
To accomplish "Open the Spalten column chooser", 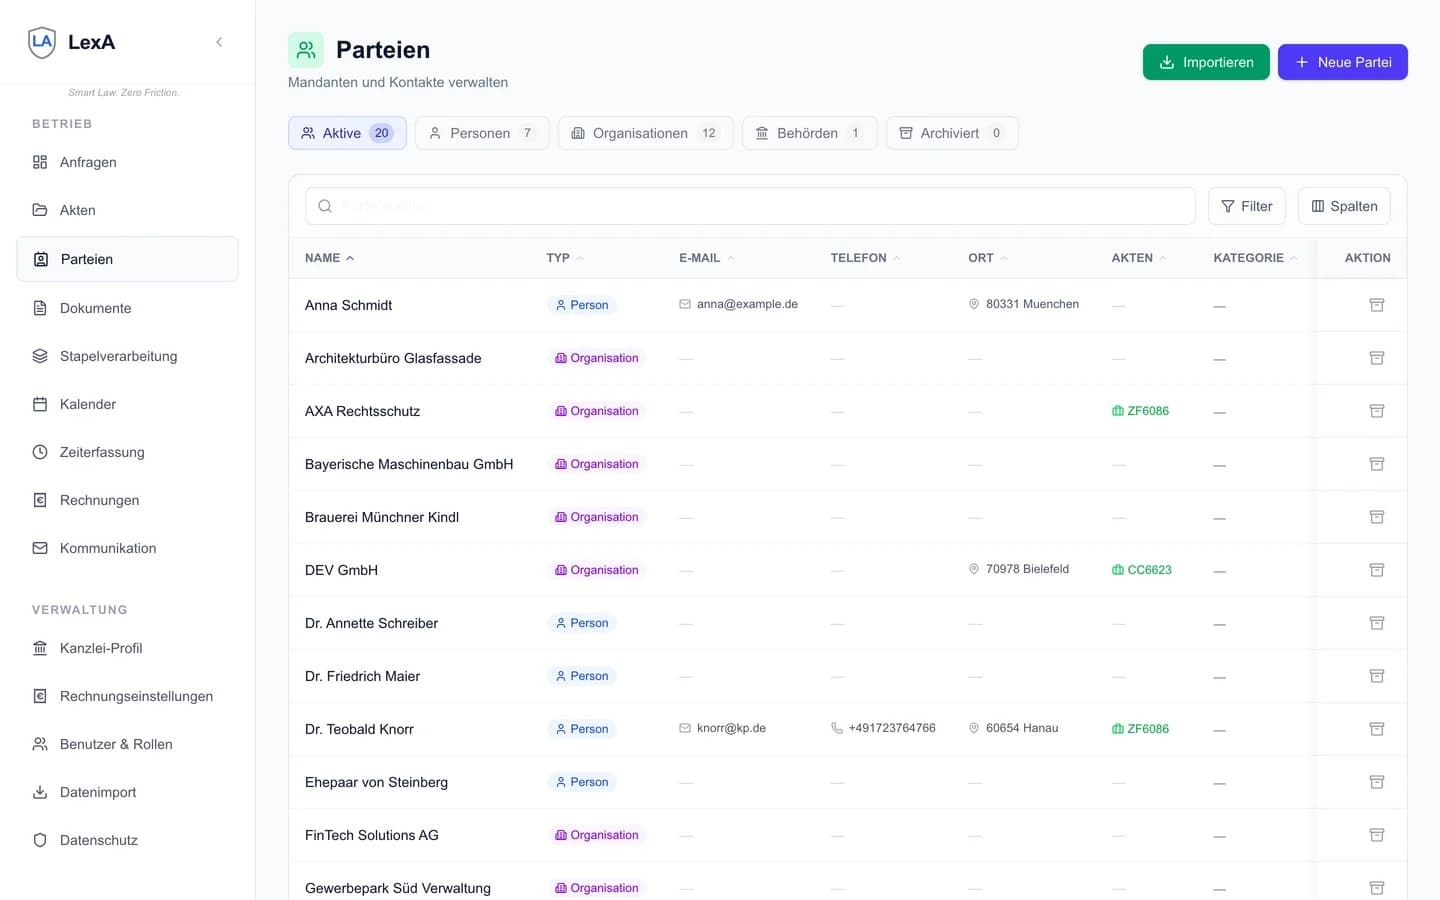I will coord(1343,206).
